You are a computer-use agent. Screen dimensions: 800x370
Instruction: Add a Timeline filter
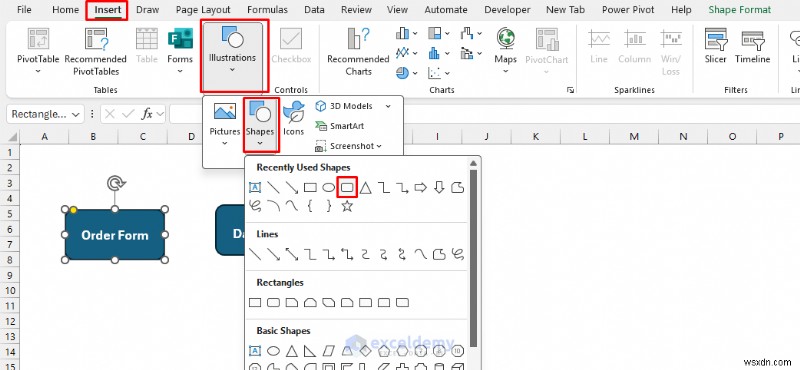point(753,46)
